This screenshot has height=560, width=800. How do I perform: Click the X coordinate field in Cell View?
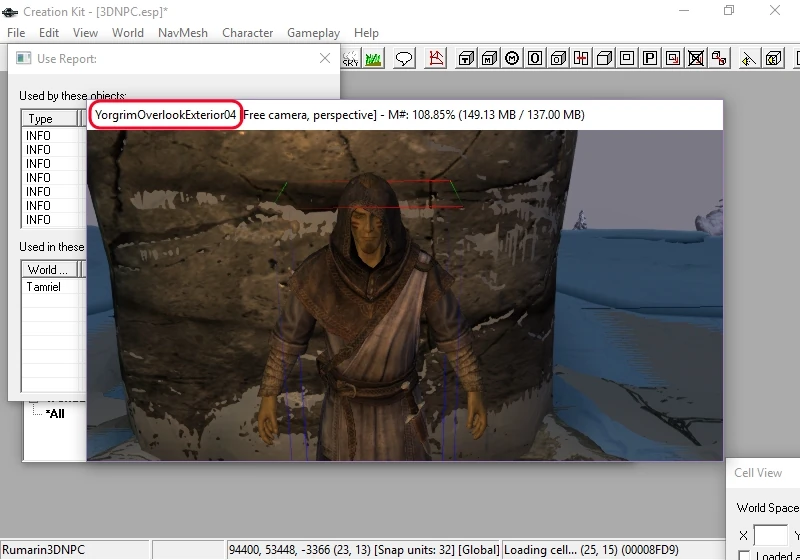[x=770, y=536]
